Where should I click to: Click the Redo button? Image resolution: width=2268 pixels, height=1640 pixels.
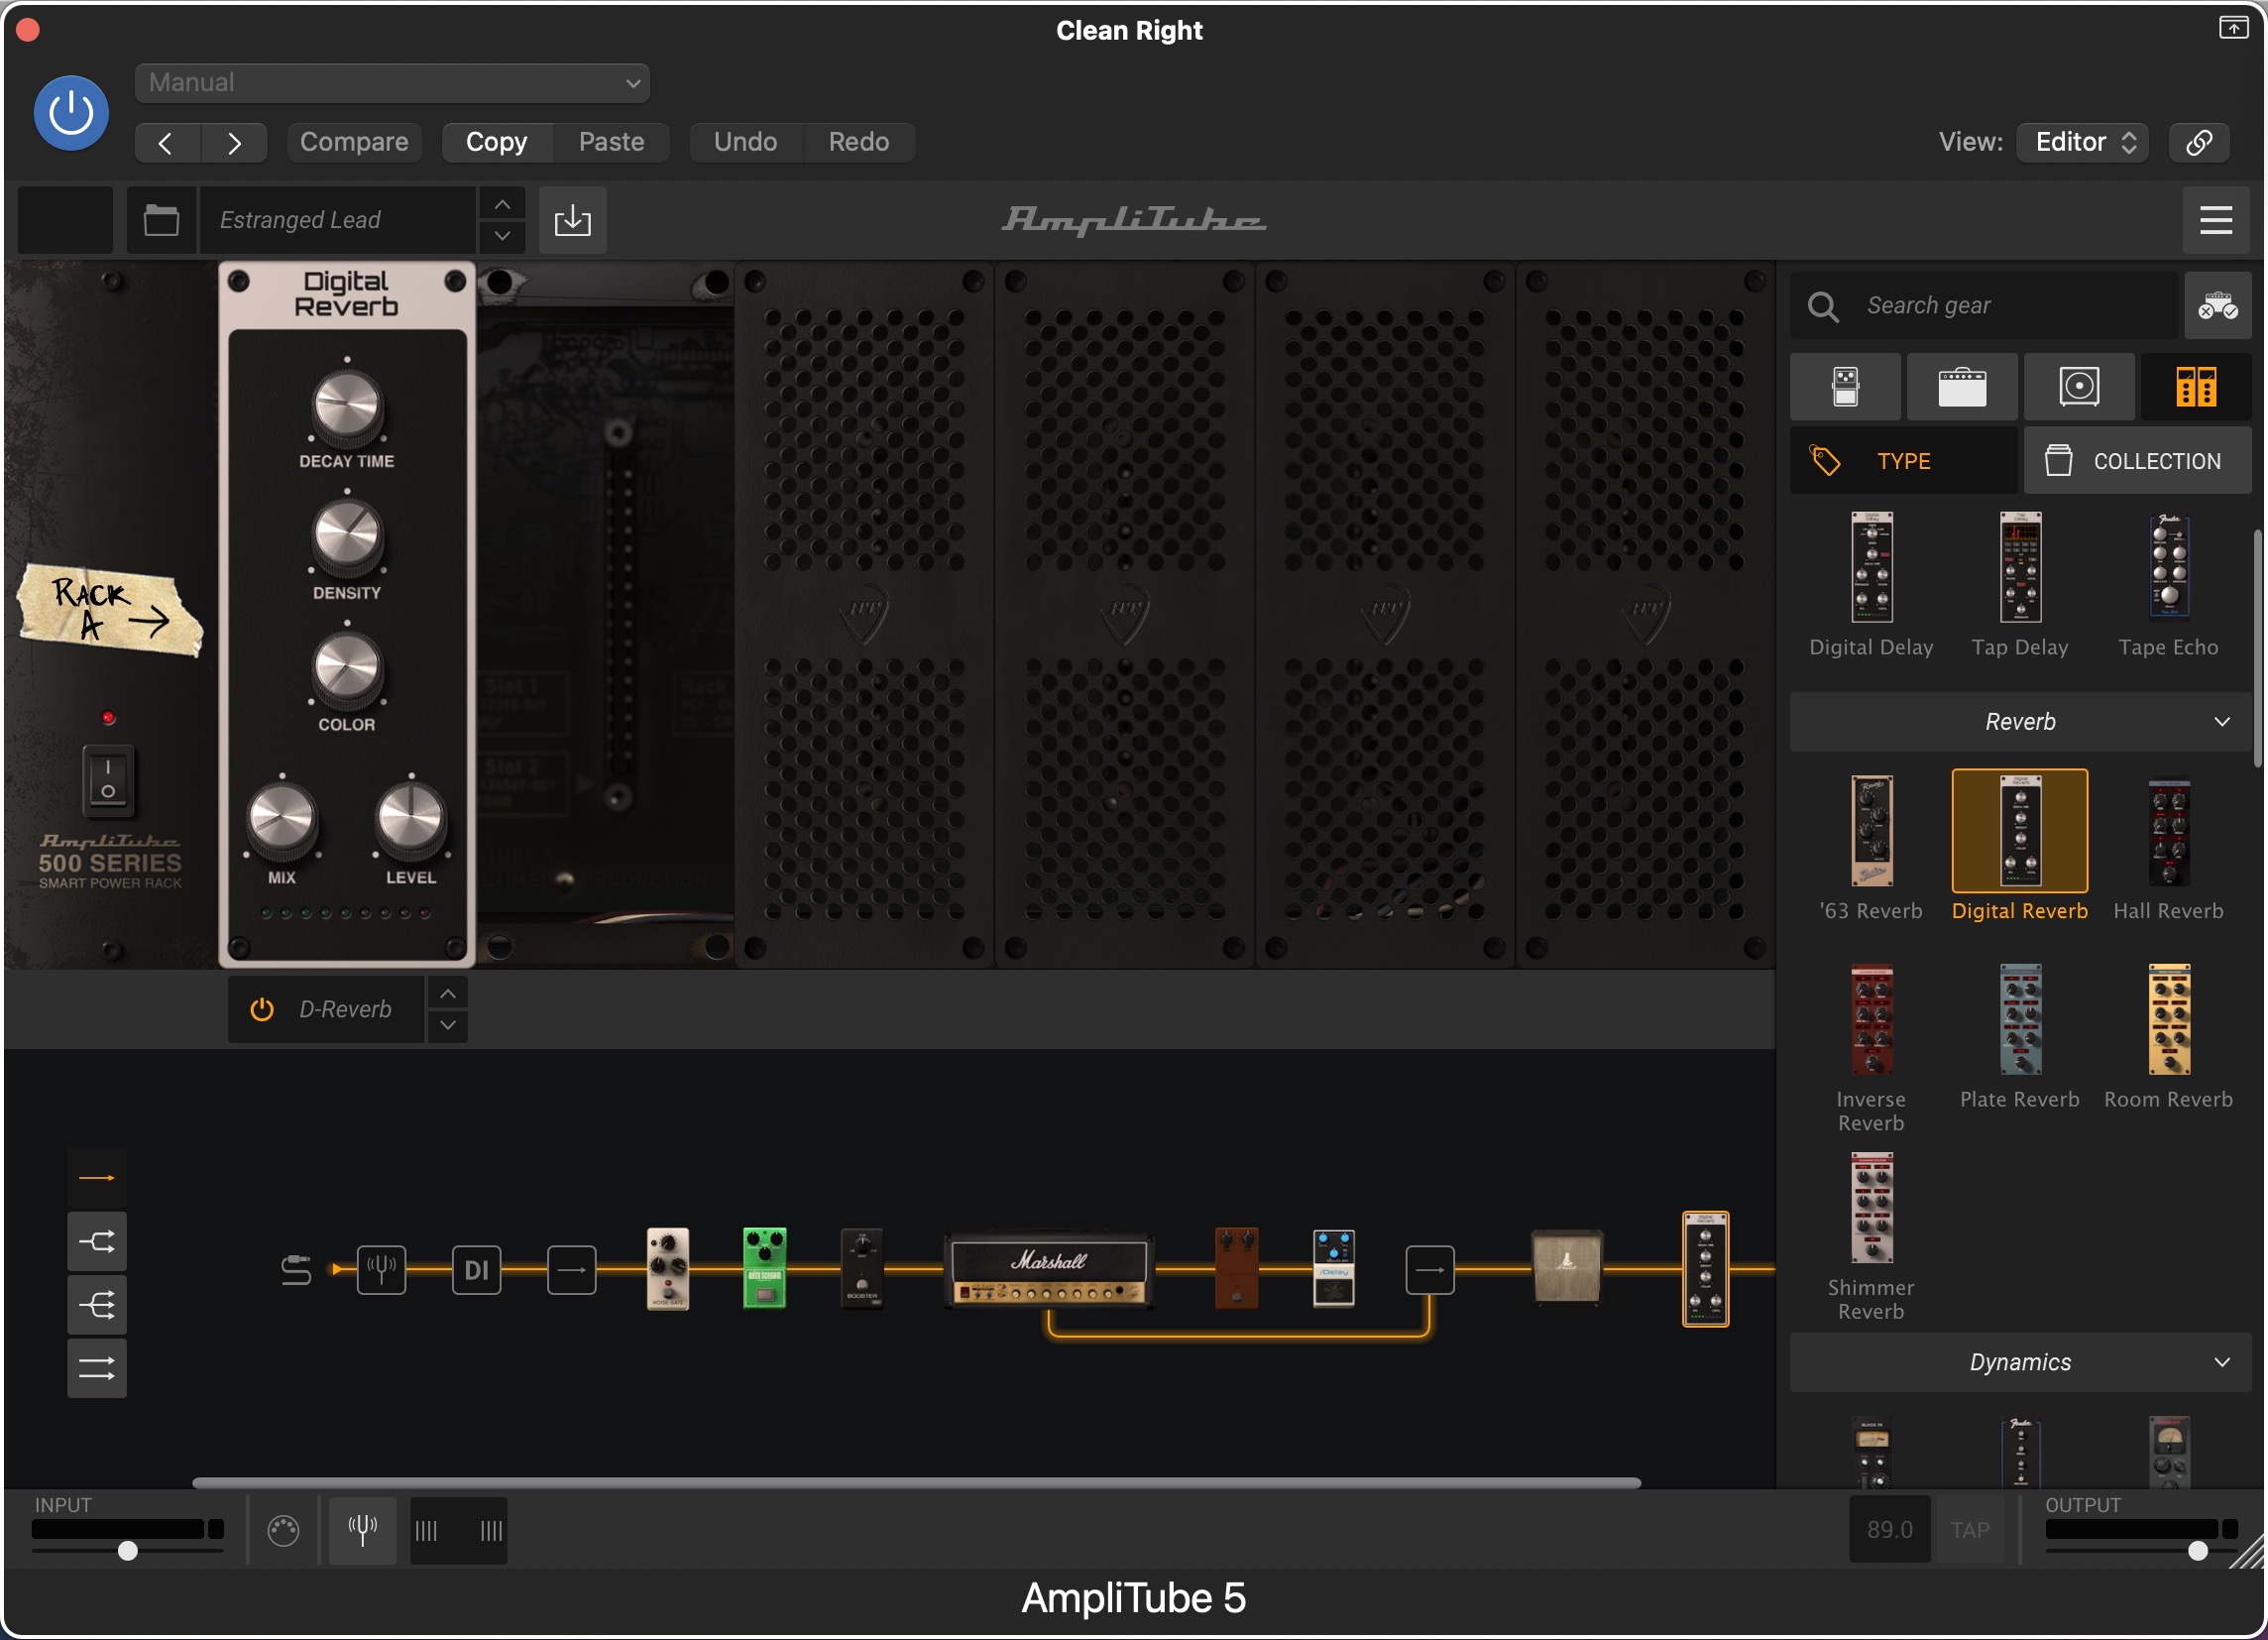point(859,142)
